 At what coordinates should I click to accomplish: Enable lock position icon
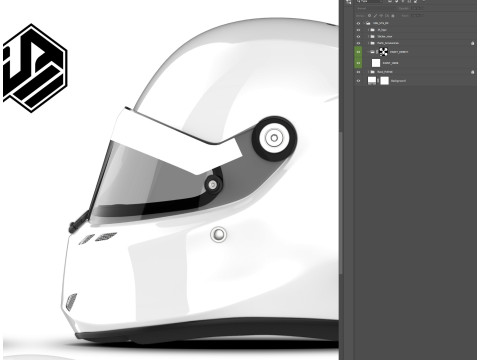[381, 16]
